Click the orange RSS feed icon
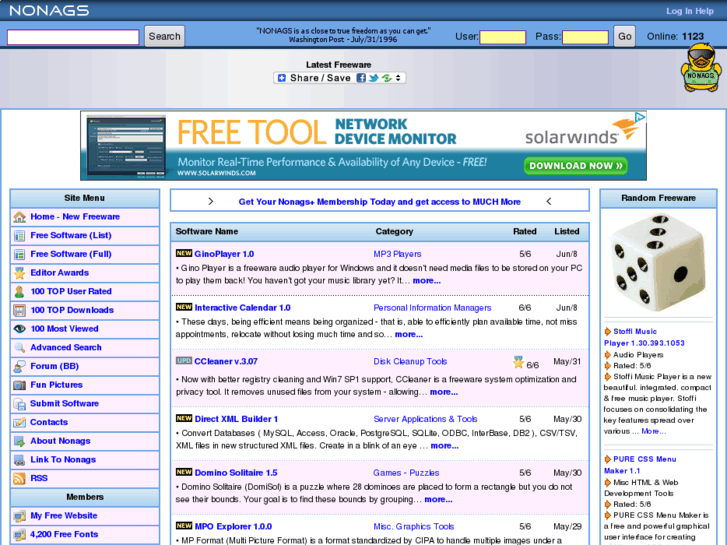This screenshot has width=727, height=545. [x=19, y=478]
